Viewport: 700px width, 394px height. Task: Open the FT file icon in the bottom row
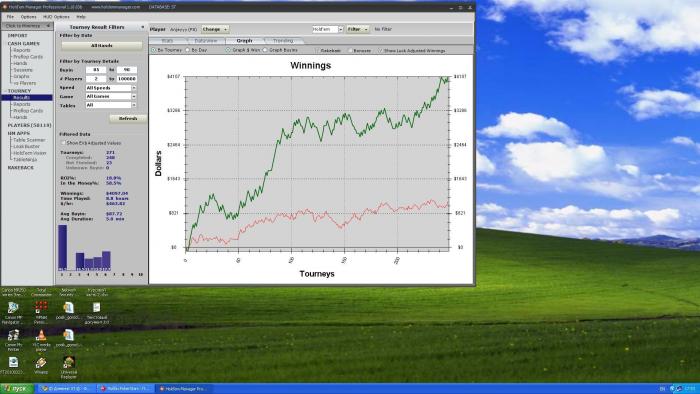(x=13, y=362)
